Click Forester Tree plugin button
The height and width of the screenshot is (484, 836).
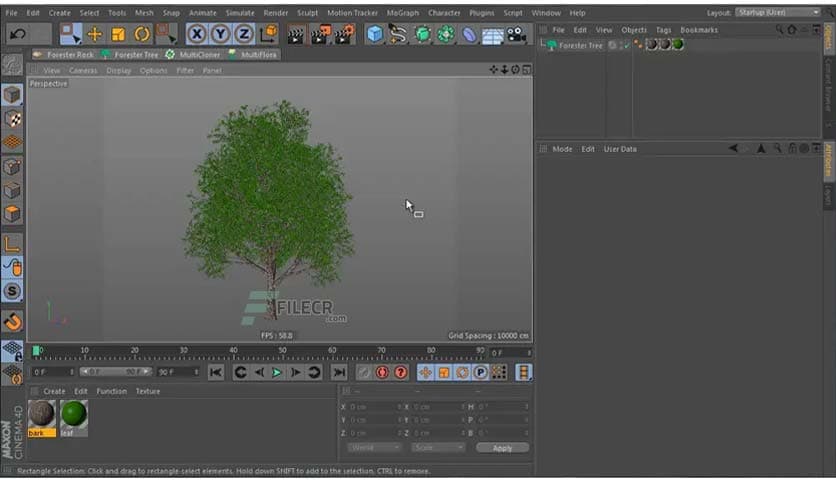point(130,54)
